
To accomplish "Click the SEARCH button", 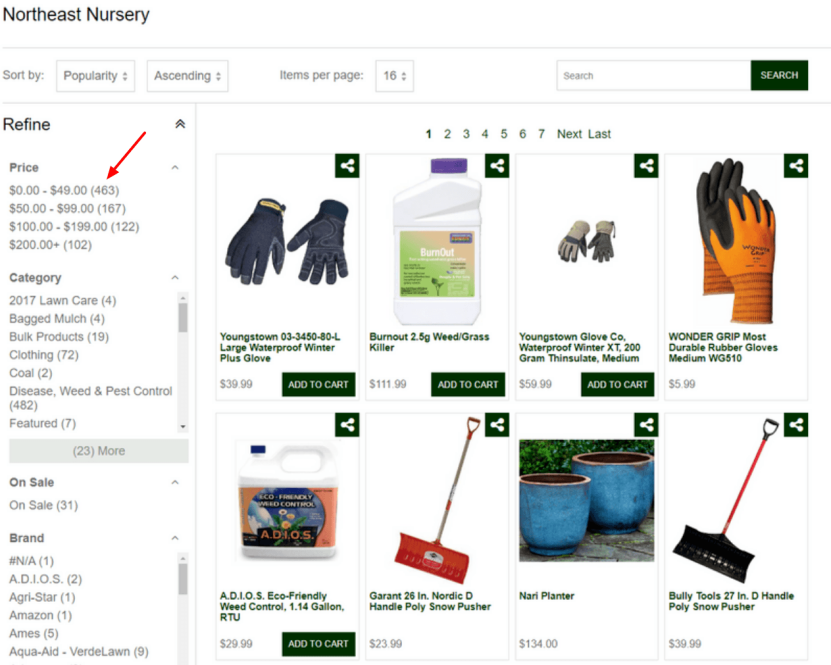I will point(779,75).
